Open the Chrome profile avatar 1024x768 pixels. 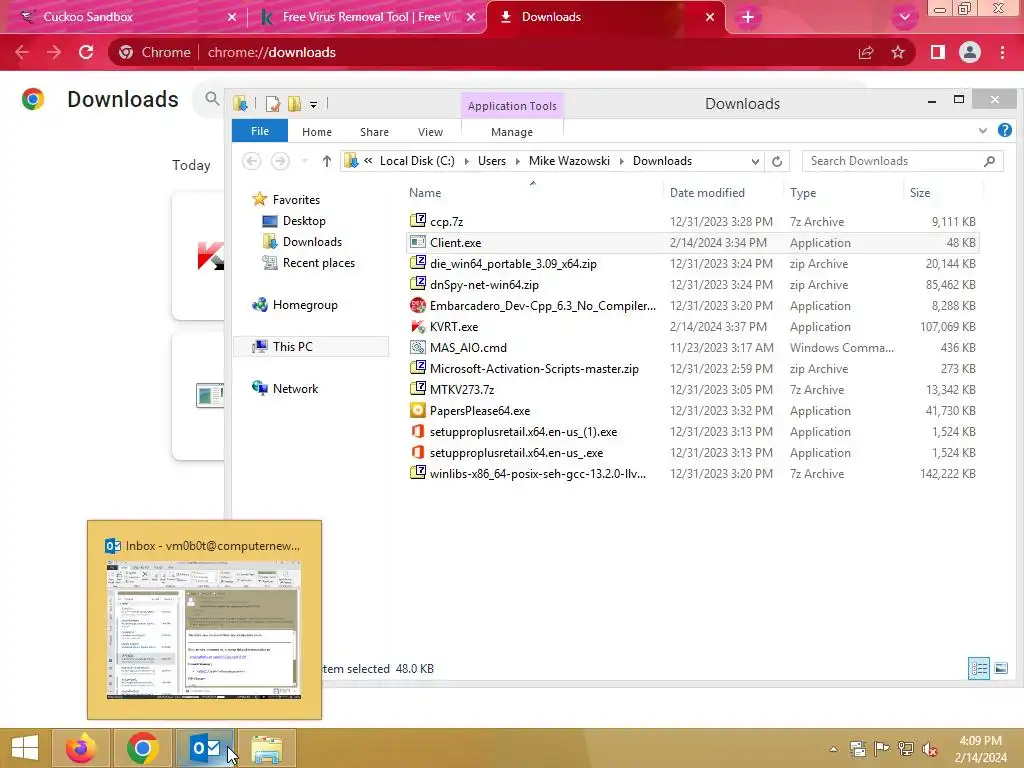(970, 52)
